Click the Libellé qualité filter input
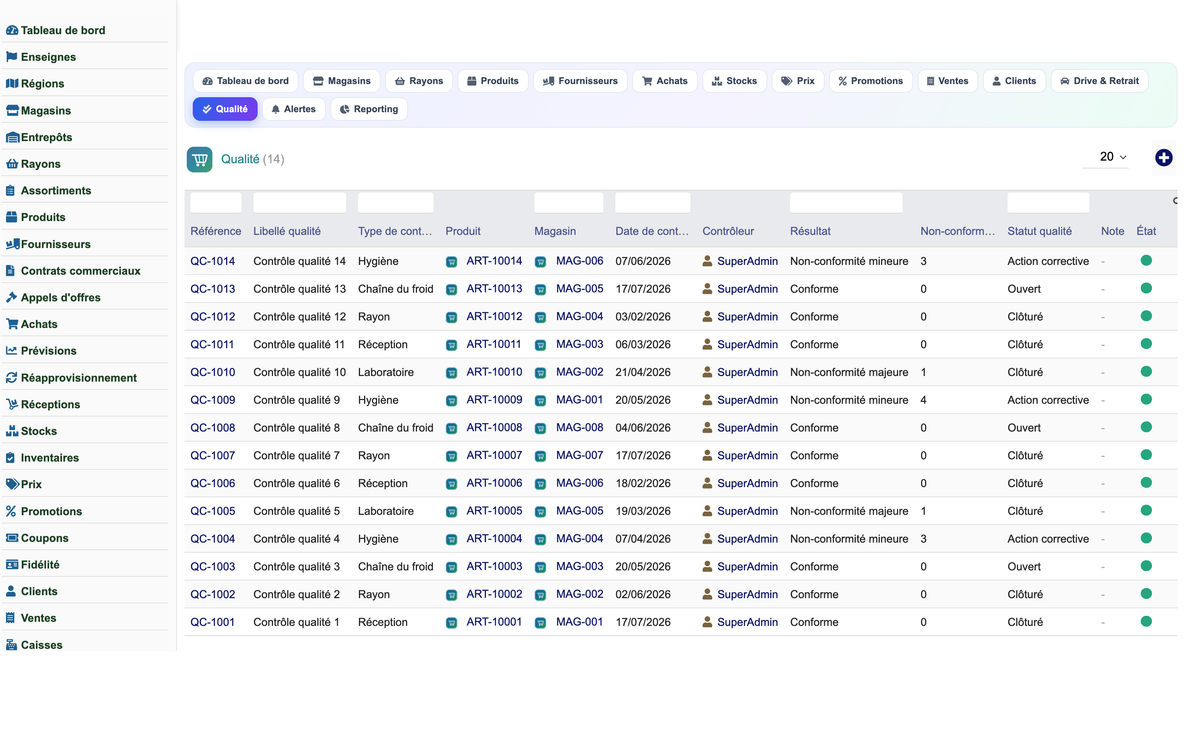Image resolution: width=1200 pixels, height=743 pixels. click(x=300, y=202)
